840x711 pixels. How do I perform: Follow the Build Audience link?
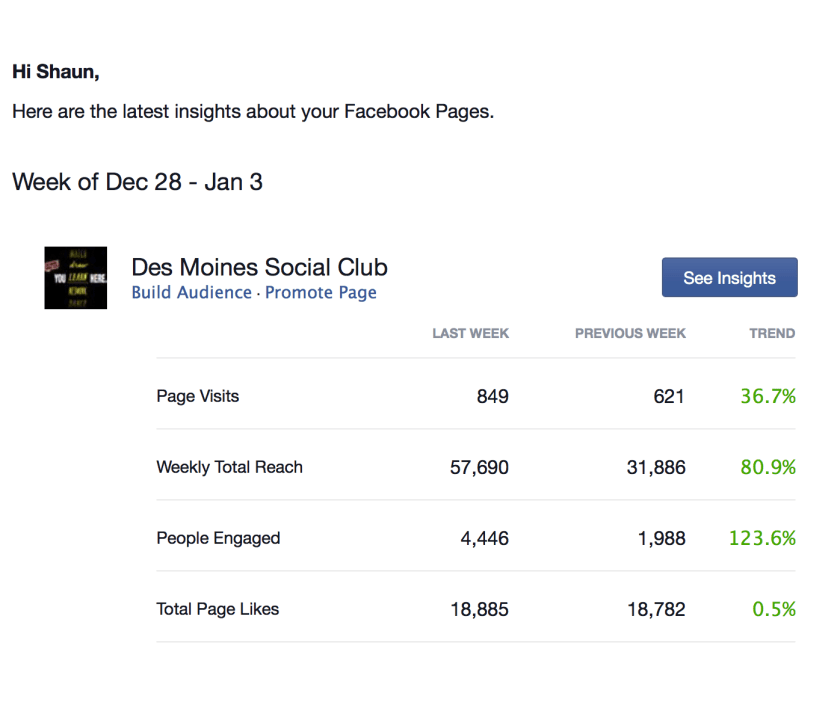tap(191, 293)
